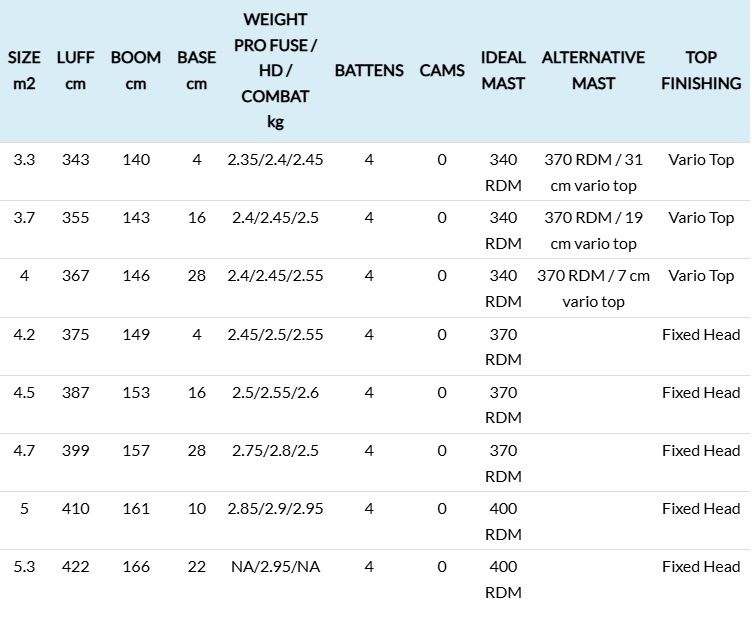Click the '370 RDM / 7 cm vario top' cell

tap(593, 288)
